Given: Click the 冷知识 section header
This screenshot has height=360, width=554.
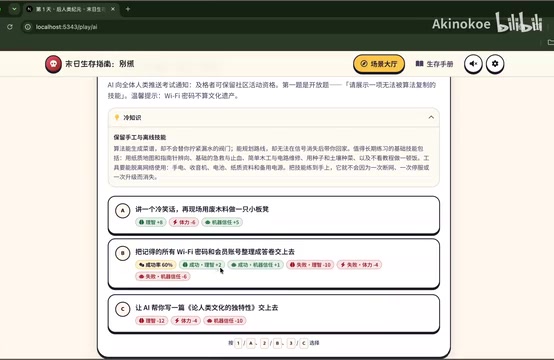Looking at the screenshot, I should [274, 117].
